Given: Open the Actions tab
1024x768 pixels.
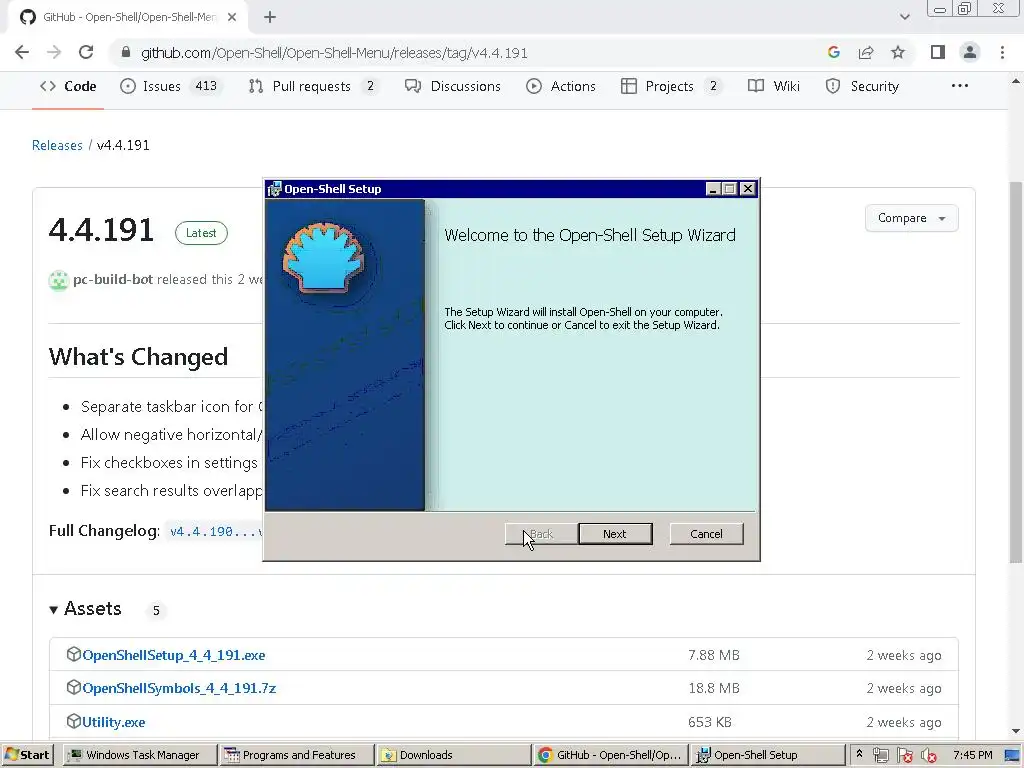Looking at the screenshot, I should point(561,86).
